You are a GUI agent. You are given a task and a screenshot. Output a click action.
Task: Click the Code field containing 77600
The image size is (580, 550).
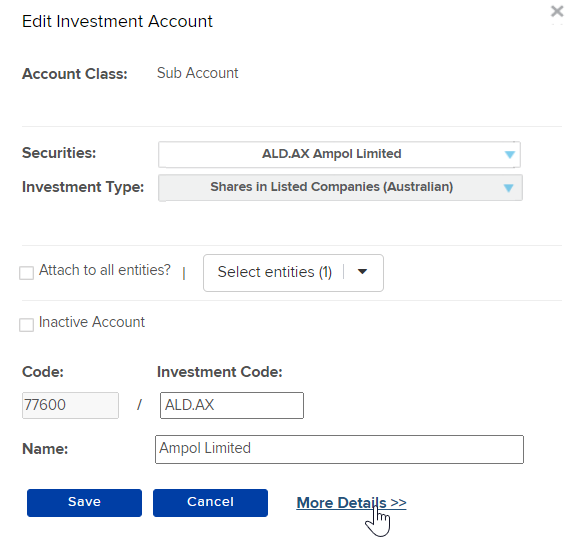pyautogui.click(x=70, y=405)
